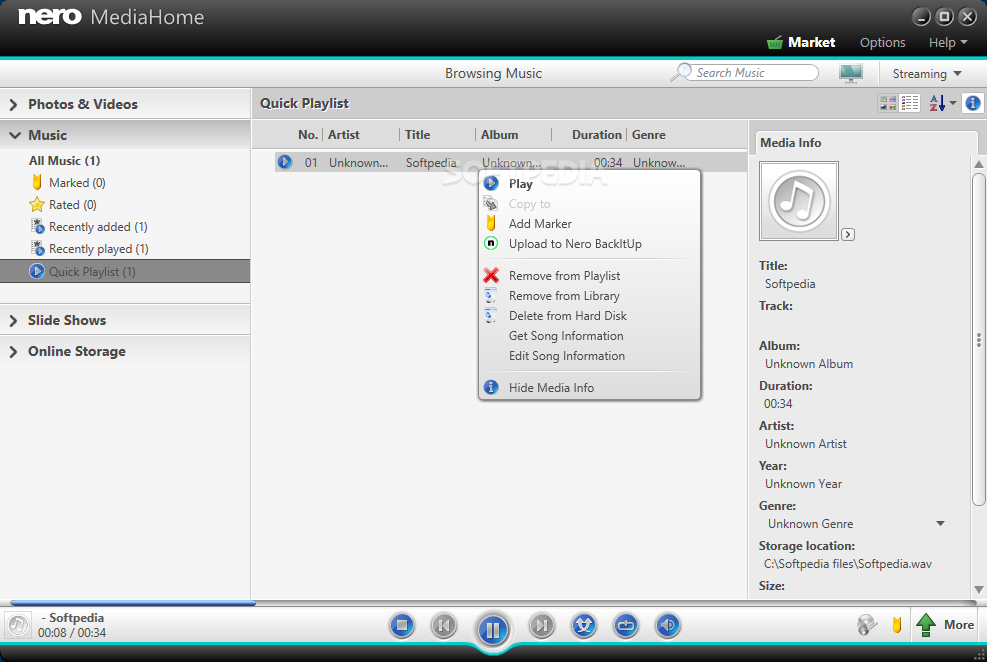This screenshot has height=662, width=987.
Task: Sort by Title column header
Action: click(x=417, y=135)
